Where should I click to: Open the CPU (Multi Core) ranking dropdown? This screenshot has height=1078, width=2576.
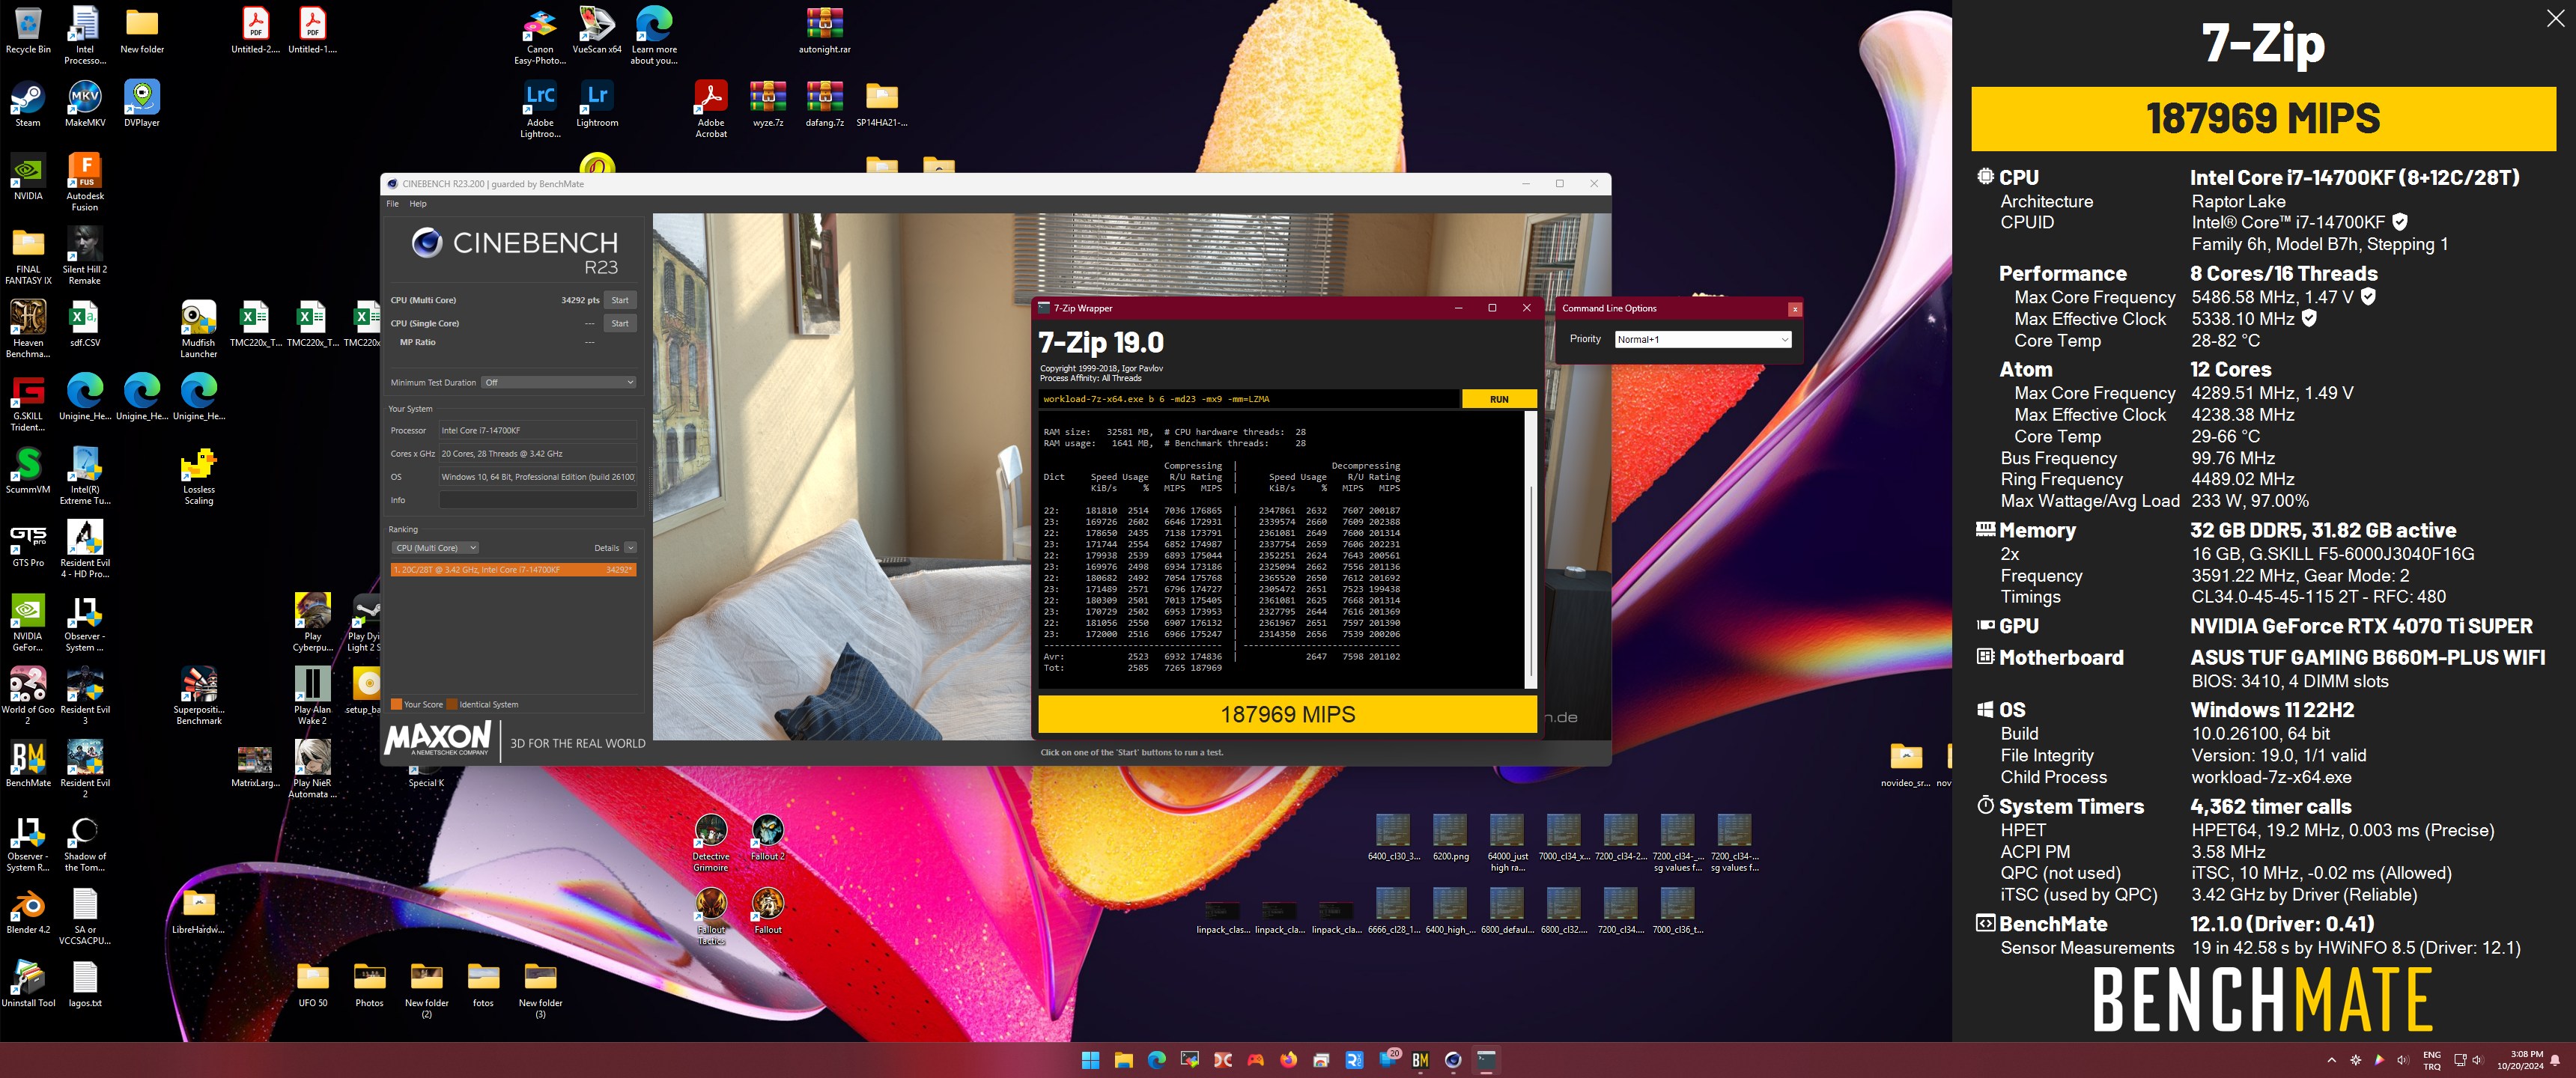click(435, 548)
